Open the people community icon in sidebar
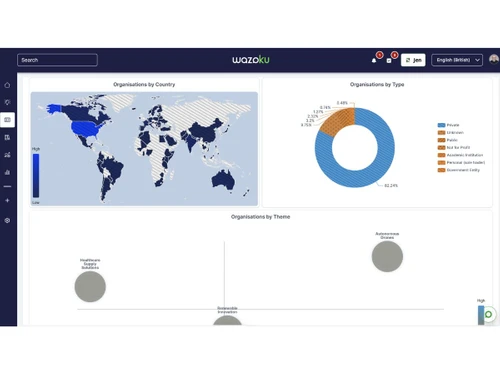The width and height of the screenshot is (500, 375). (7, 155)
